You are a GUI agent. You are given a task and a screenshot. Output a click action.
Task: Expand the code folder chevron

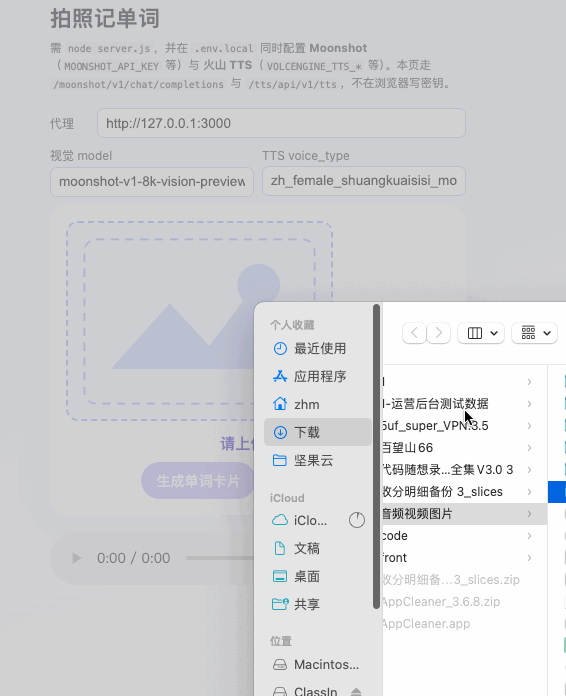click(529, 536)
